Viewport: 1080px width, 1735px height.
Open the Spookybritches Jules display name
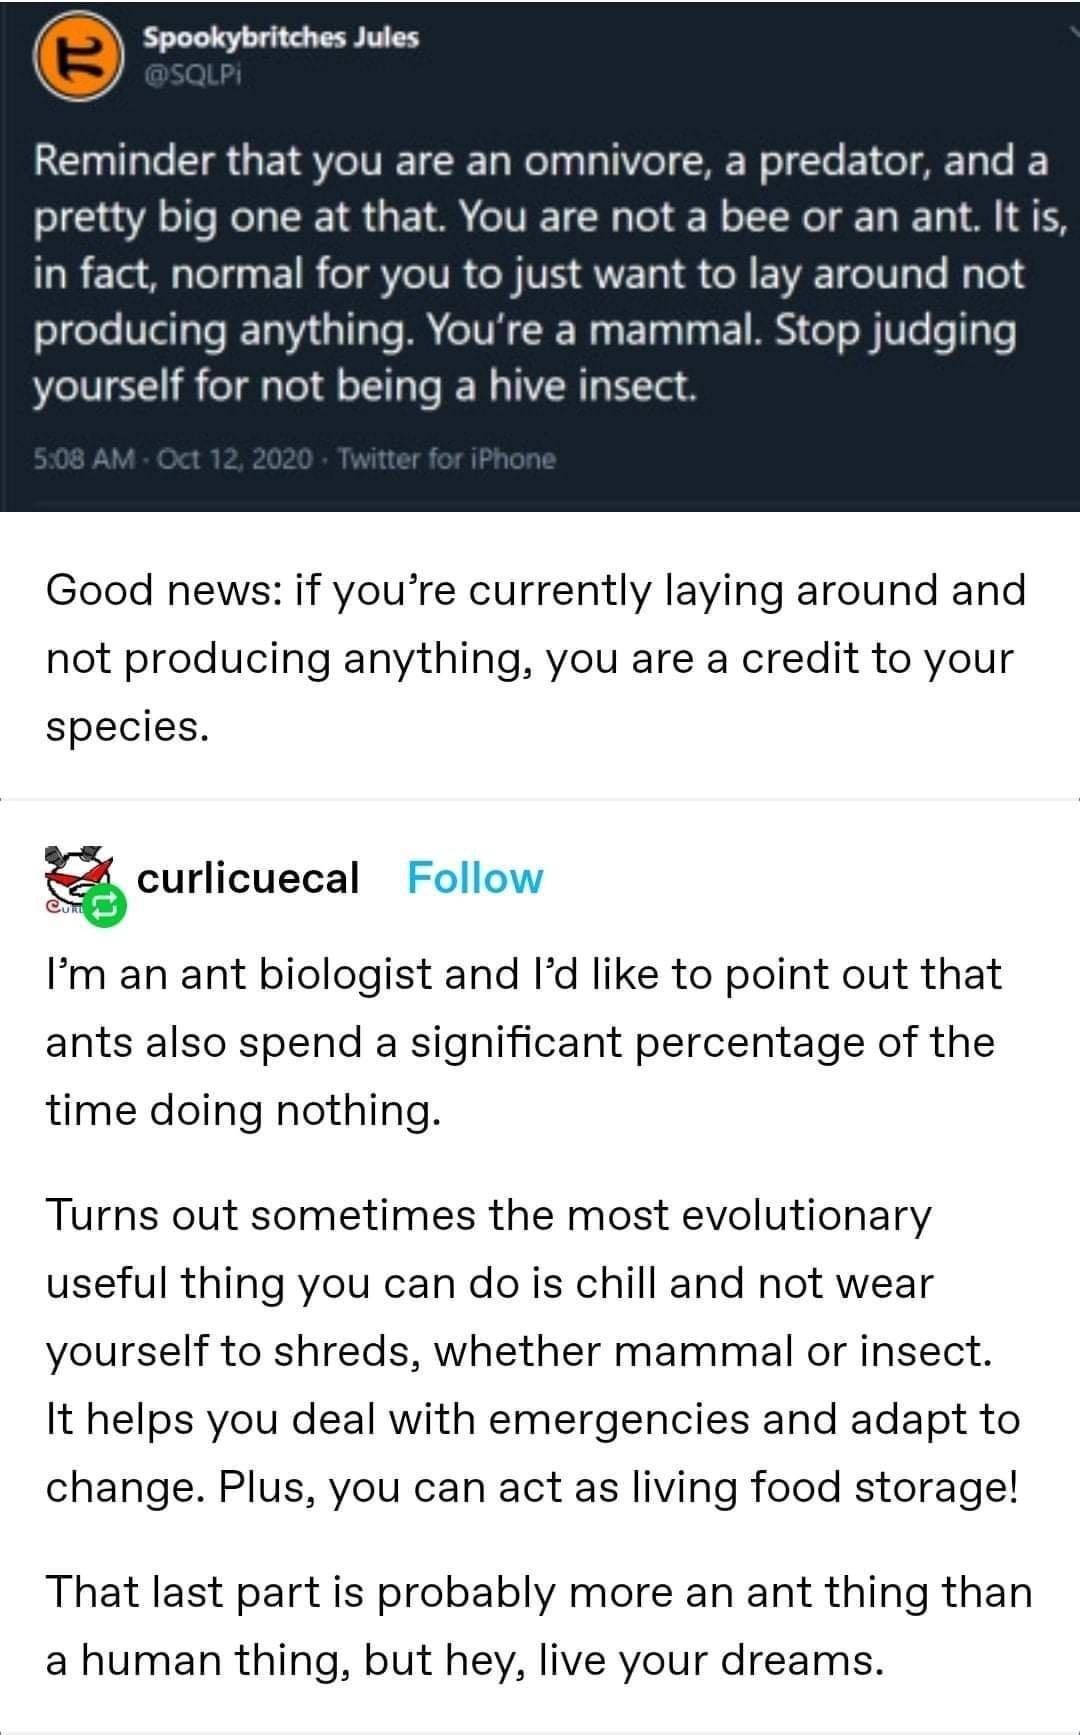(x=280, y=38)
